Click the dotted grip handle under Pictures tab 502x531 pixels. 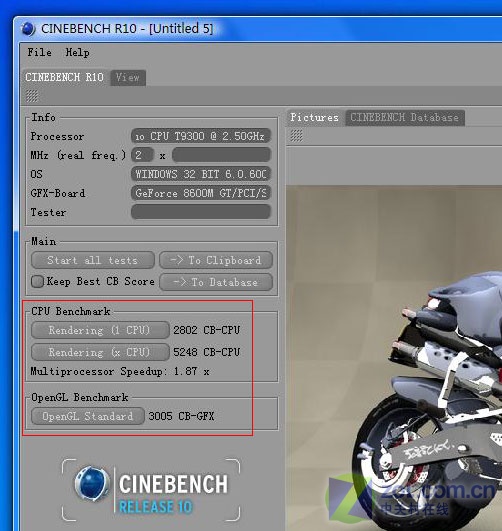296,136
